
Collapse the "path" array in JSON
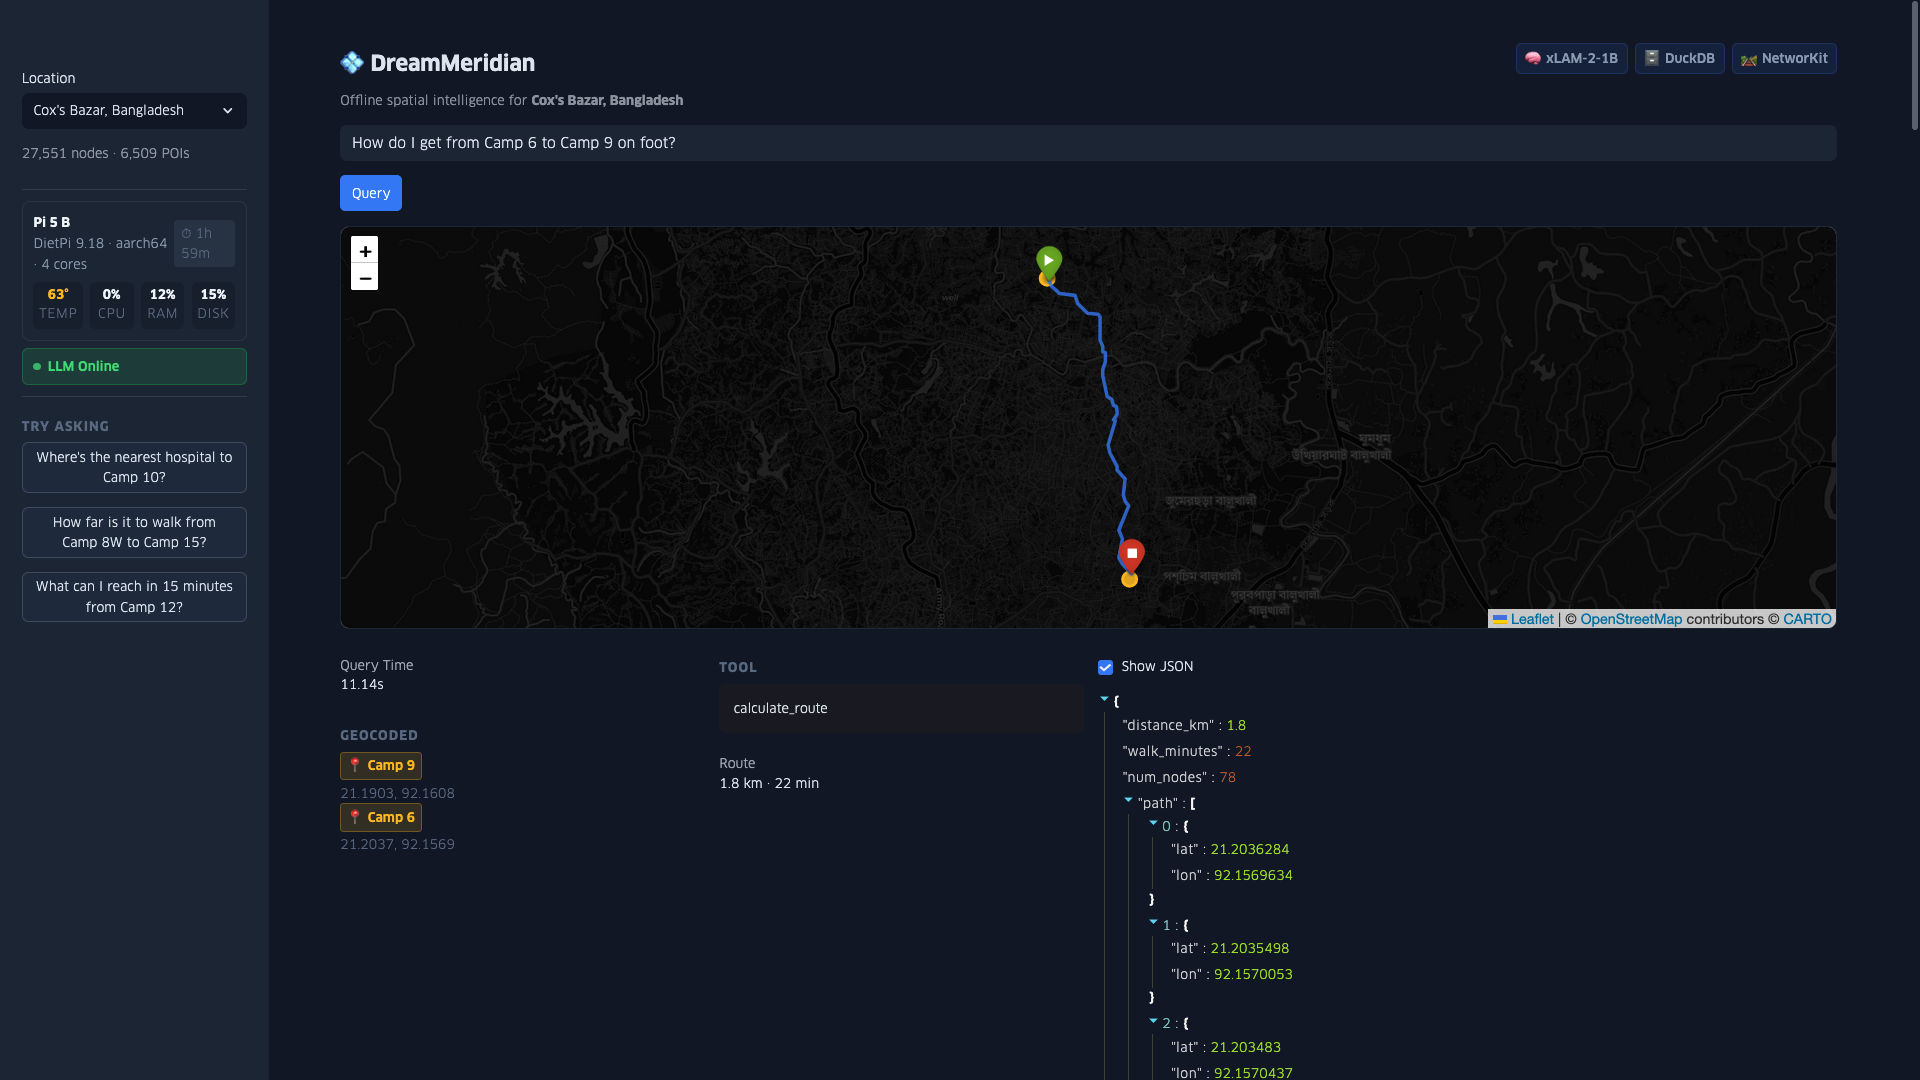(1128, 800)
